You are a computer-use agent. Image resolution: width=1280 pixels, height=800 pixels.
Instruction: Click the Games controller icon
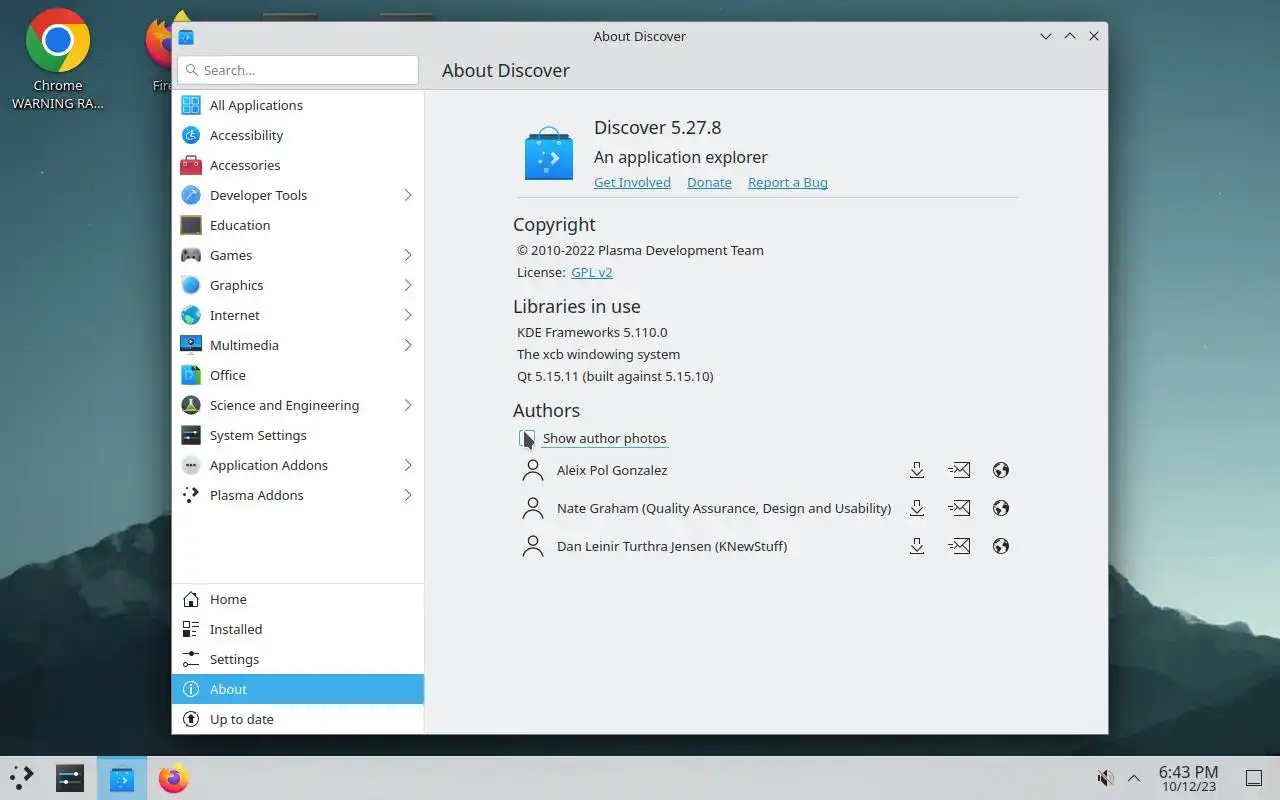click(x=191, y=255)
